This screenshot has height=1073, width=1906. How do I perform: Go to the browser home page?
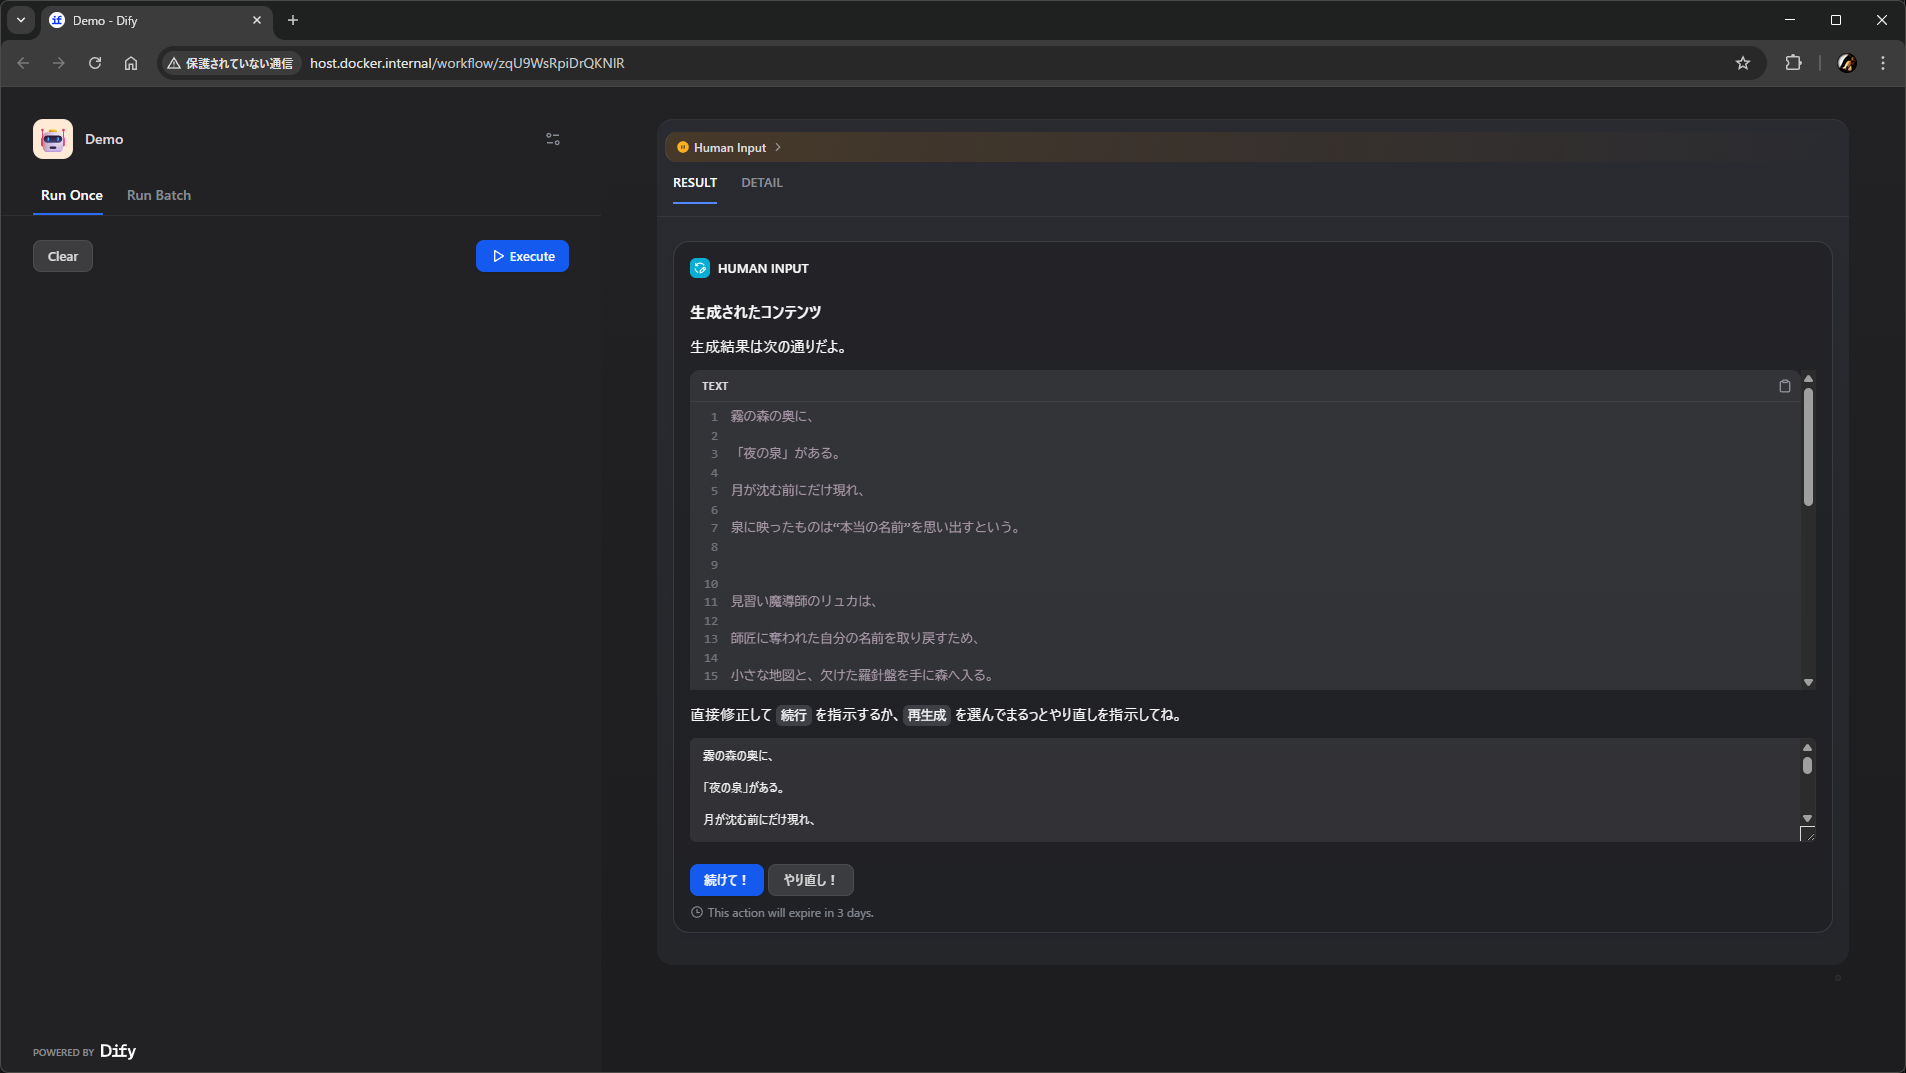(131, 63)
